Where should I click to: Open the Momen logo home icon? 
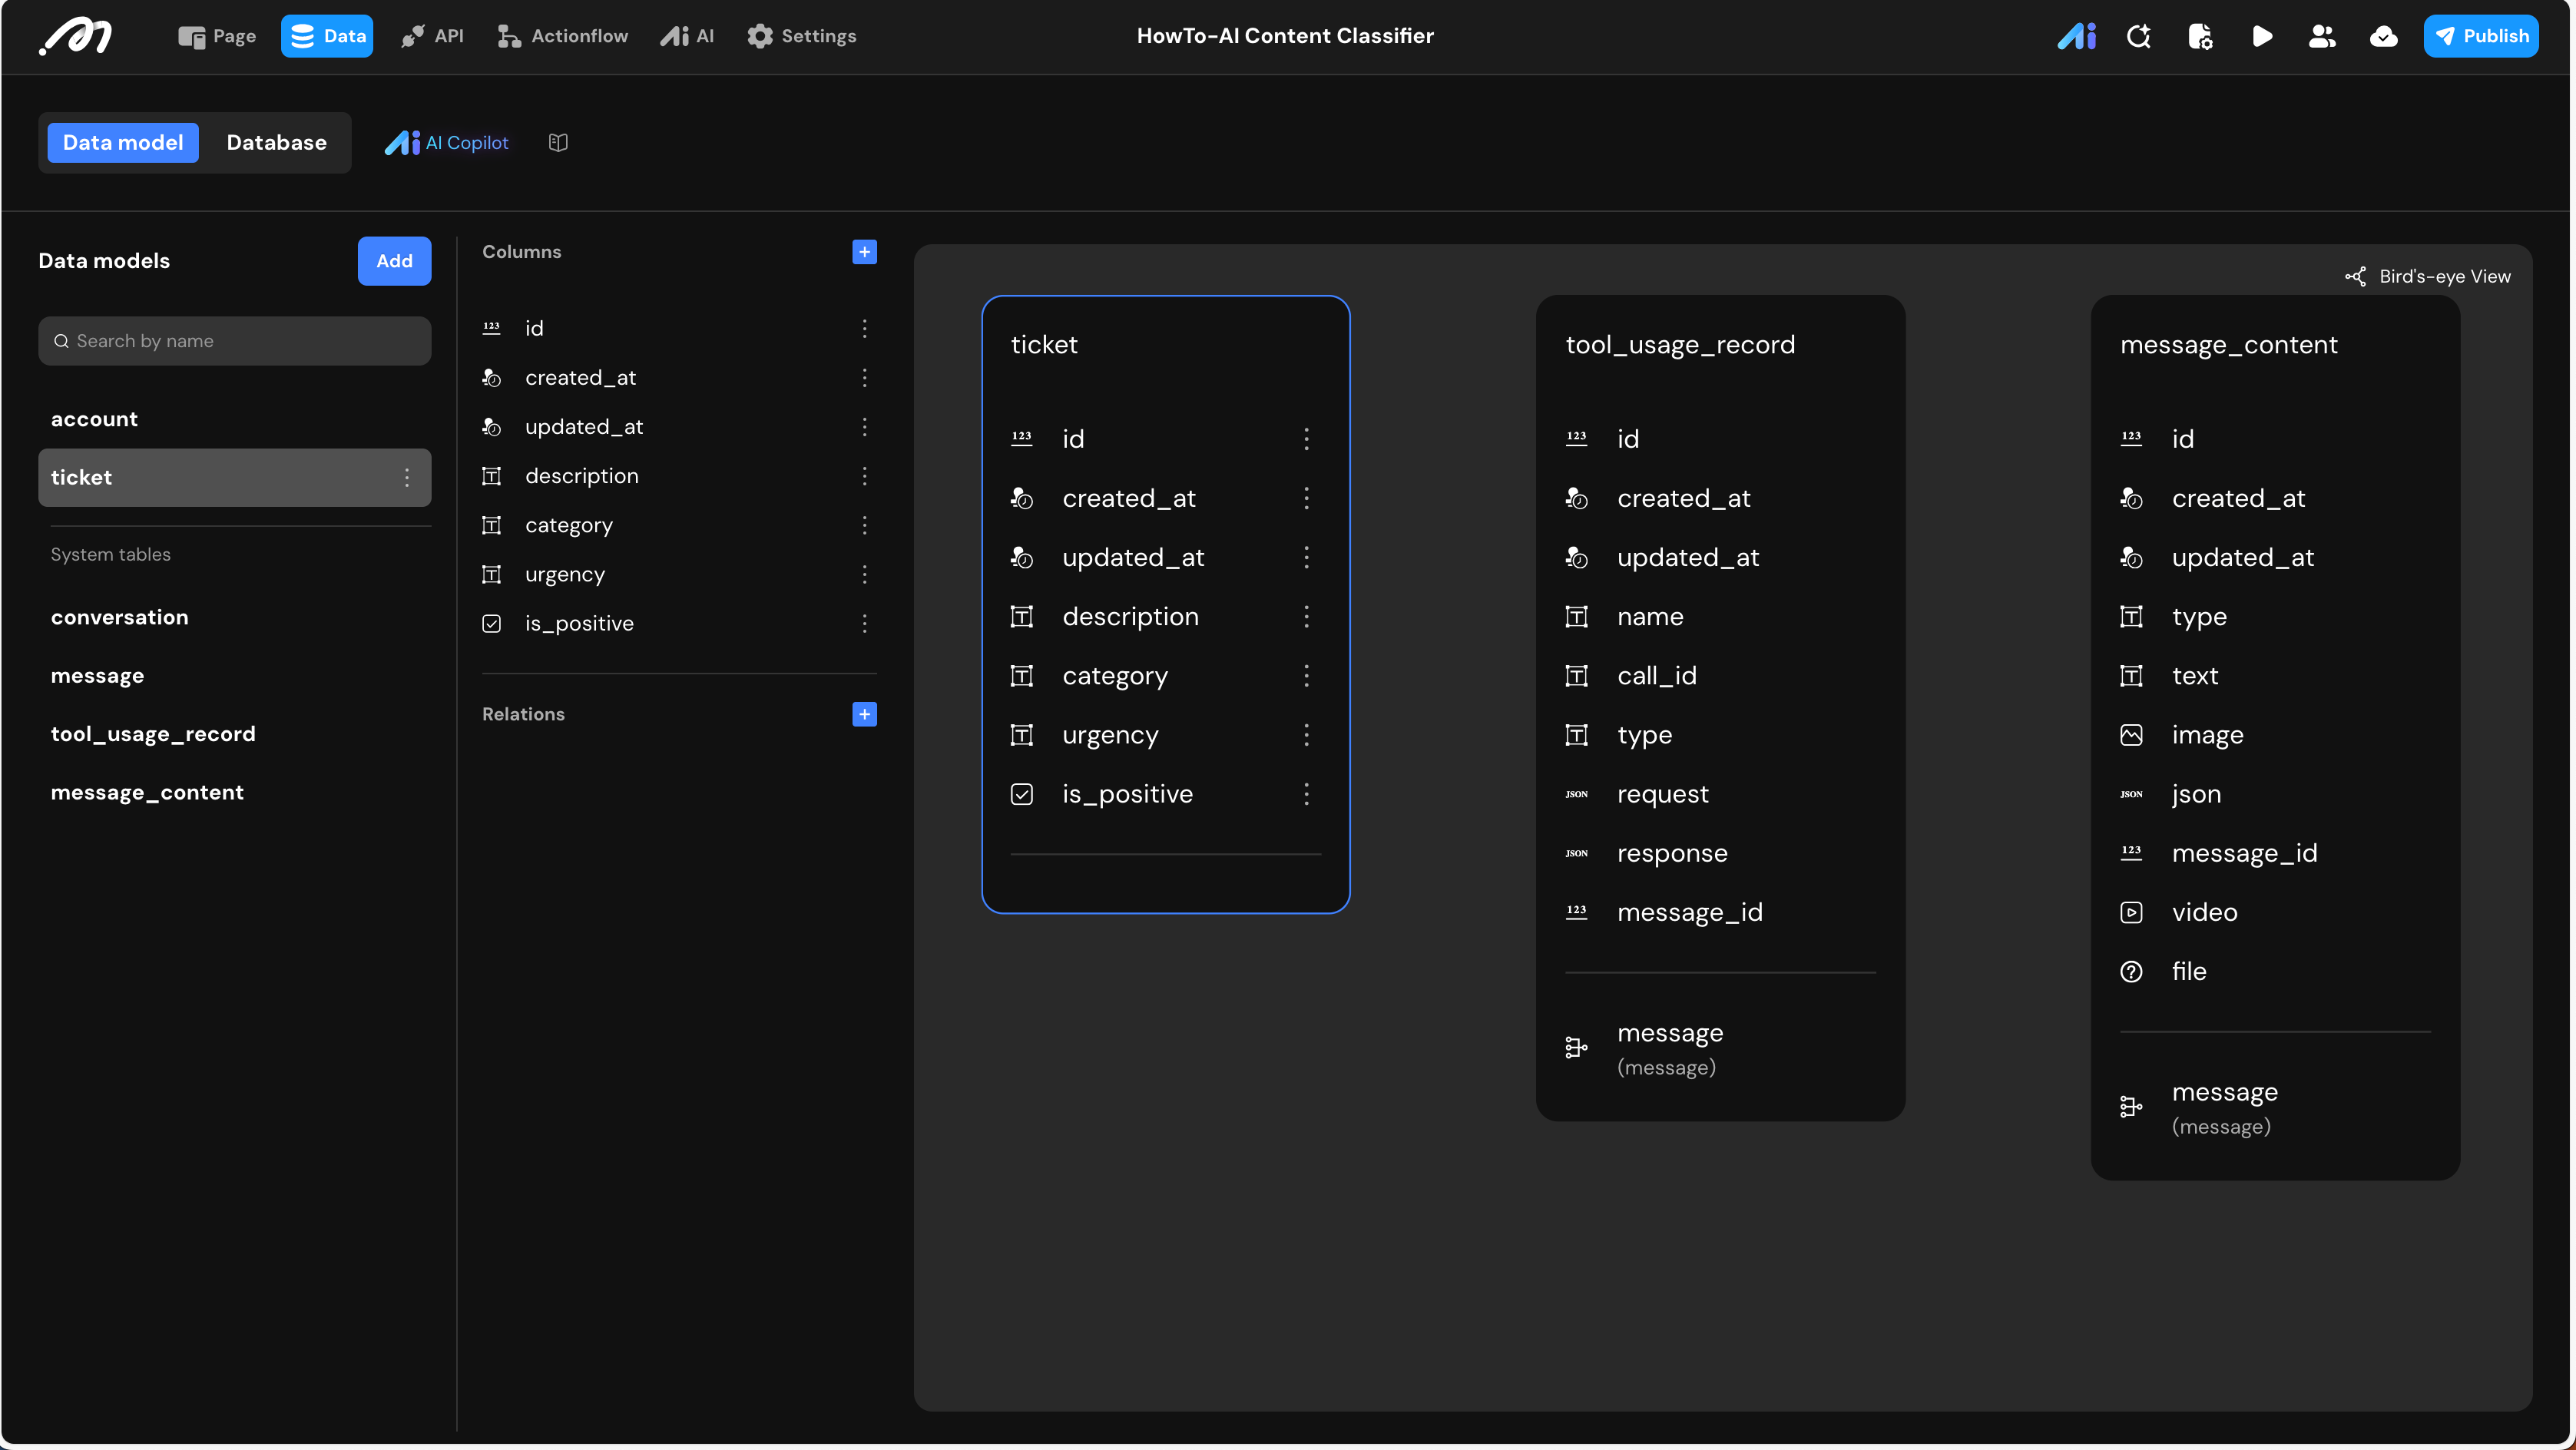coord(76,36)
